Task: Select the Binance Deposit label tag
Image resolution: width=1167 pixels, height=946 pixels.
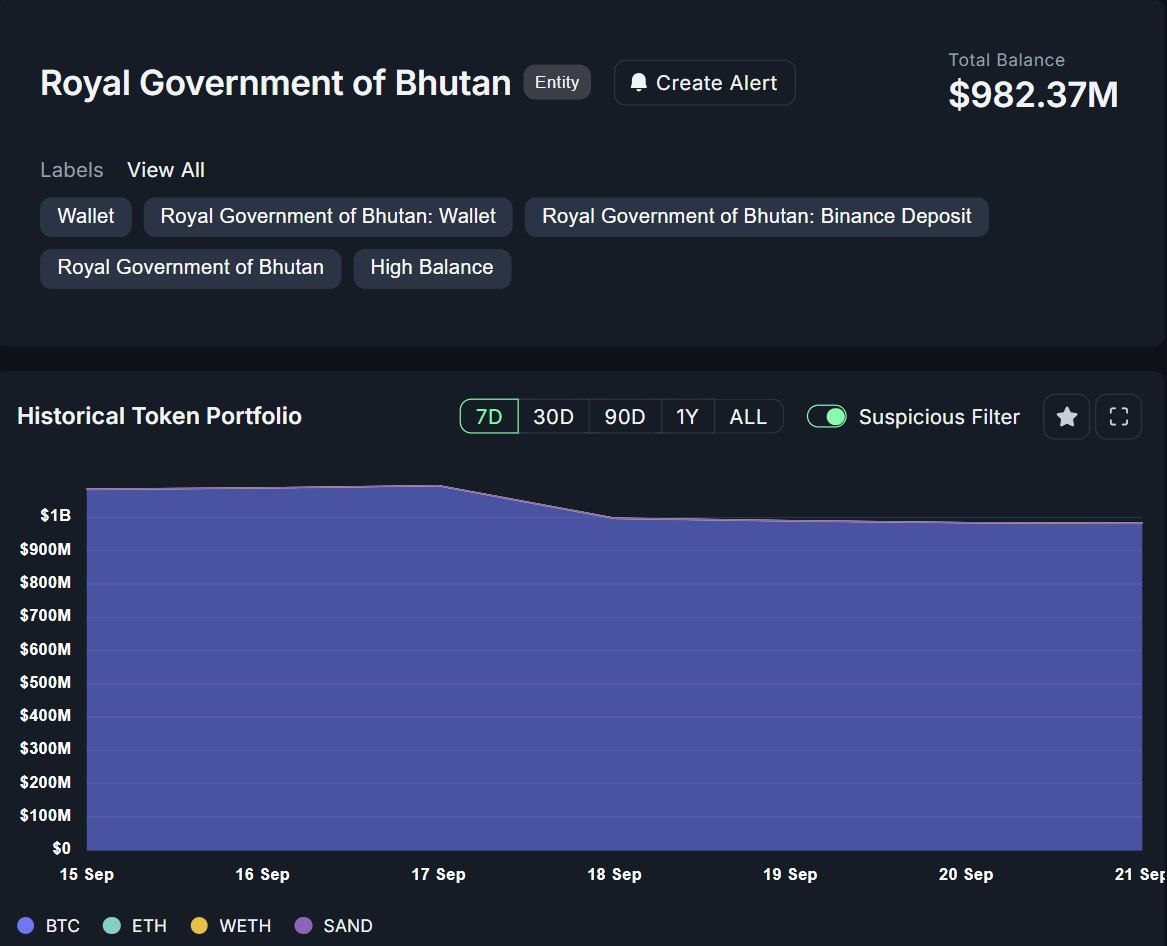Action: 756,216
